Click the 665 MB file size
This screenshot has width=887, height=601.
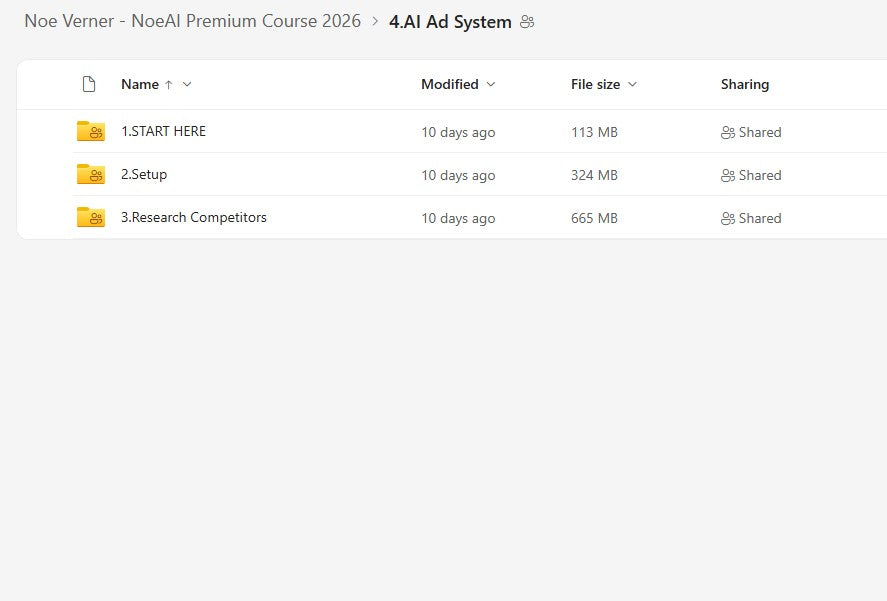click(x=594, y=218)
